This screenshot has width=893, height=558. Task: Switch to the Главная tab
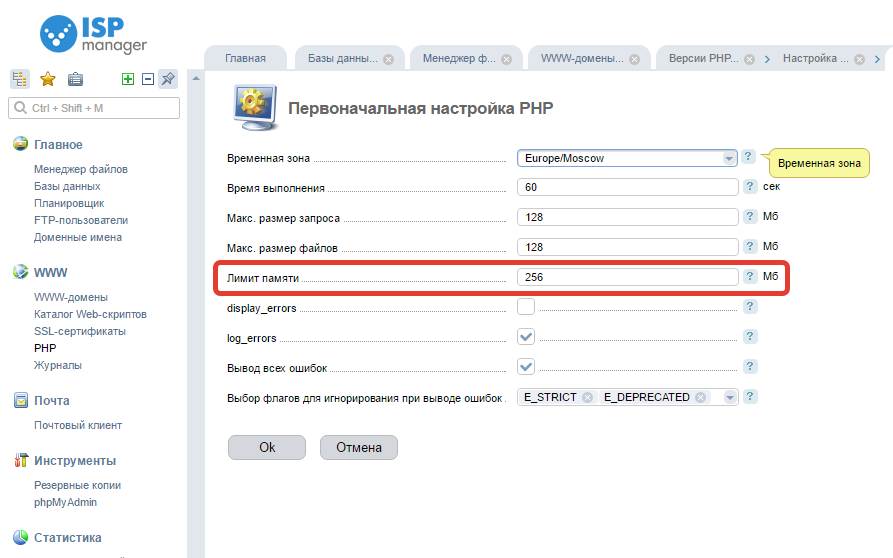(245, 58)
